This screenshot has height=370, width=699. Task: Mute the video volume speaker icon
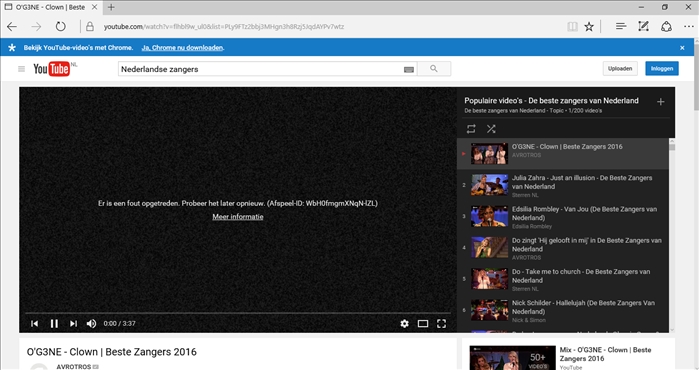coord(91,324)
